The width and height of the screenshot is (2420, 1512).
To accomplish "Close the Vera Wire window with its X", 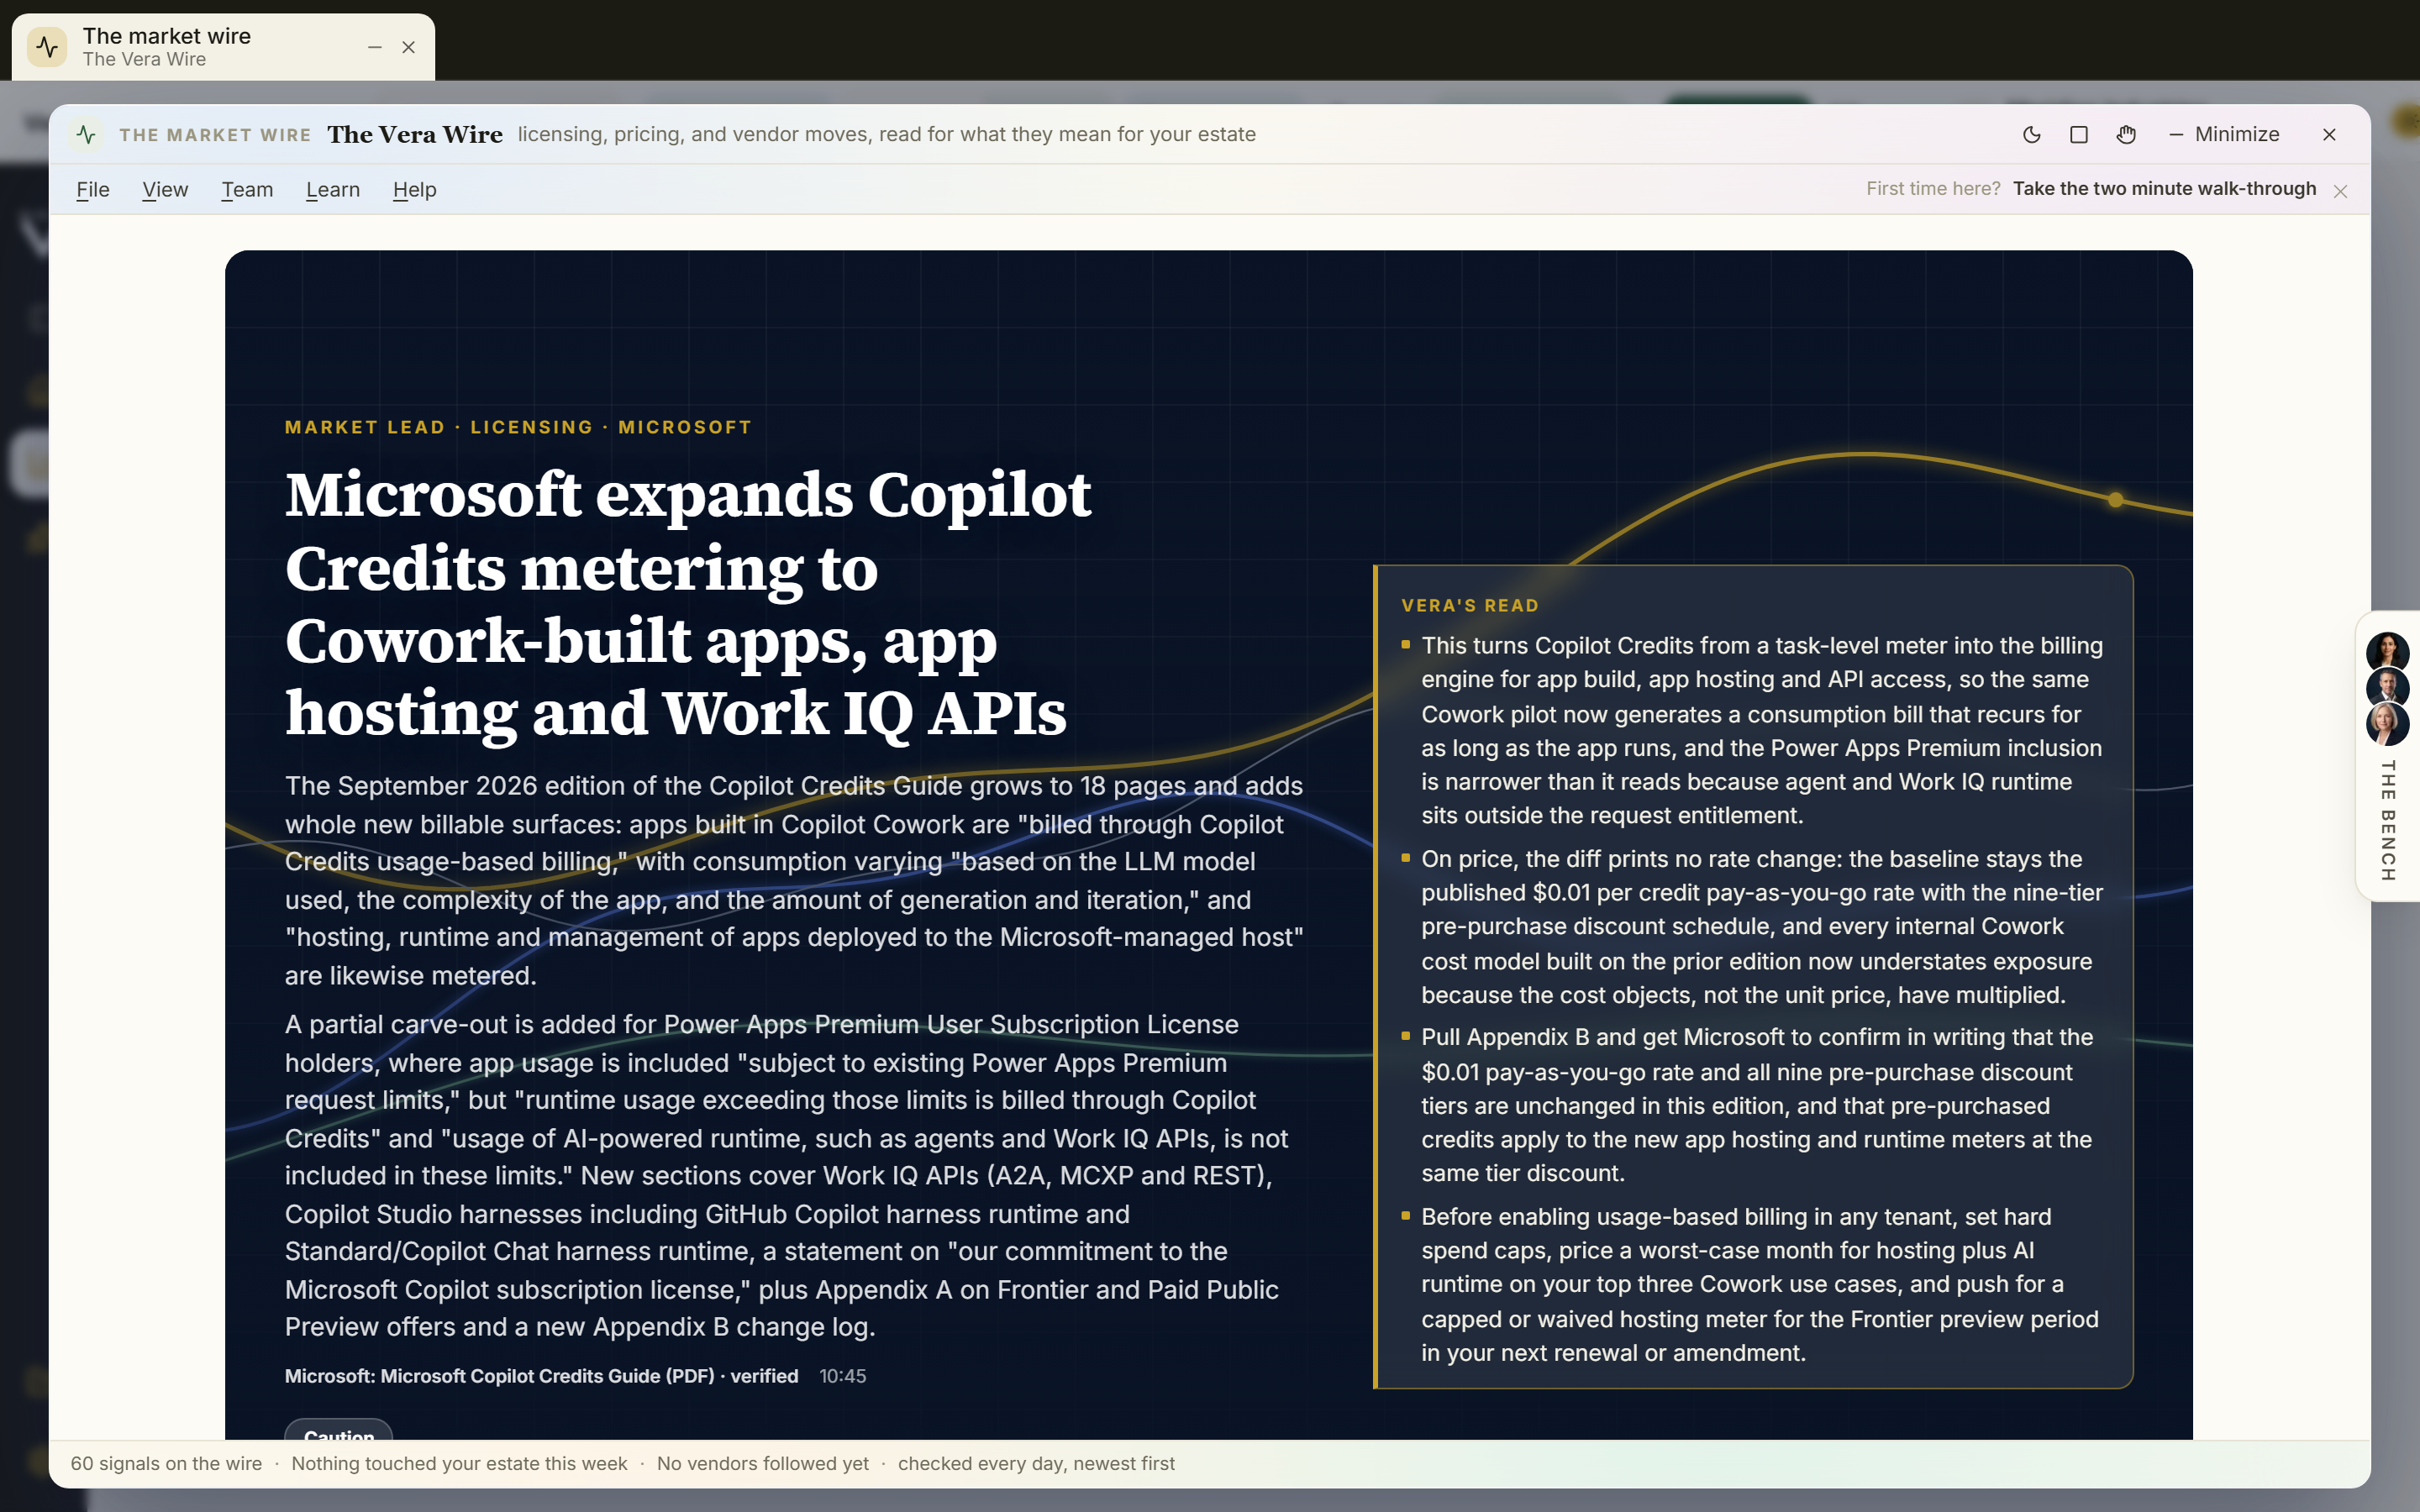I will (x=2329, y=134).
